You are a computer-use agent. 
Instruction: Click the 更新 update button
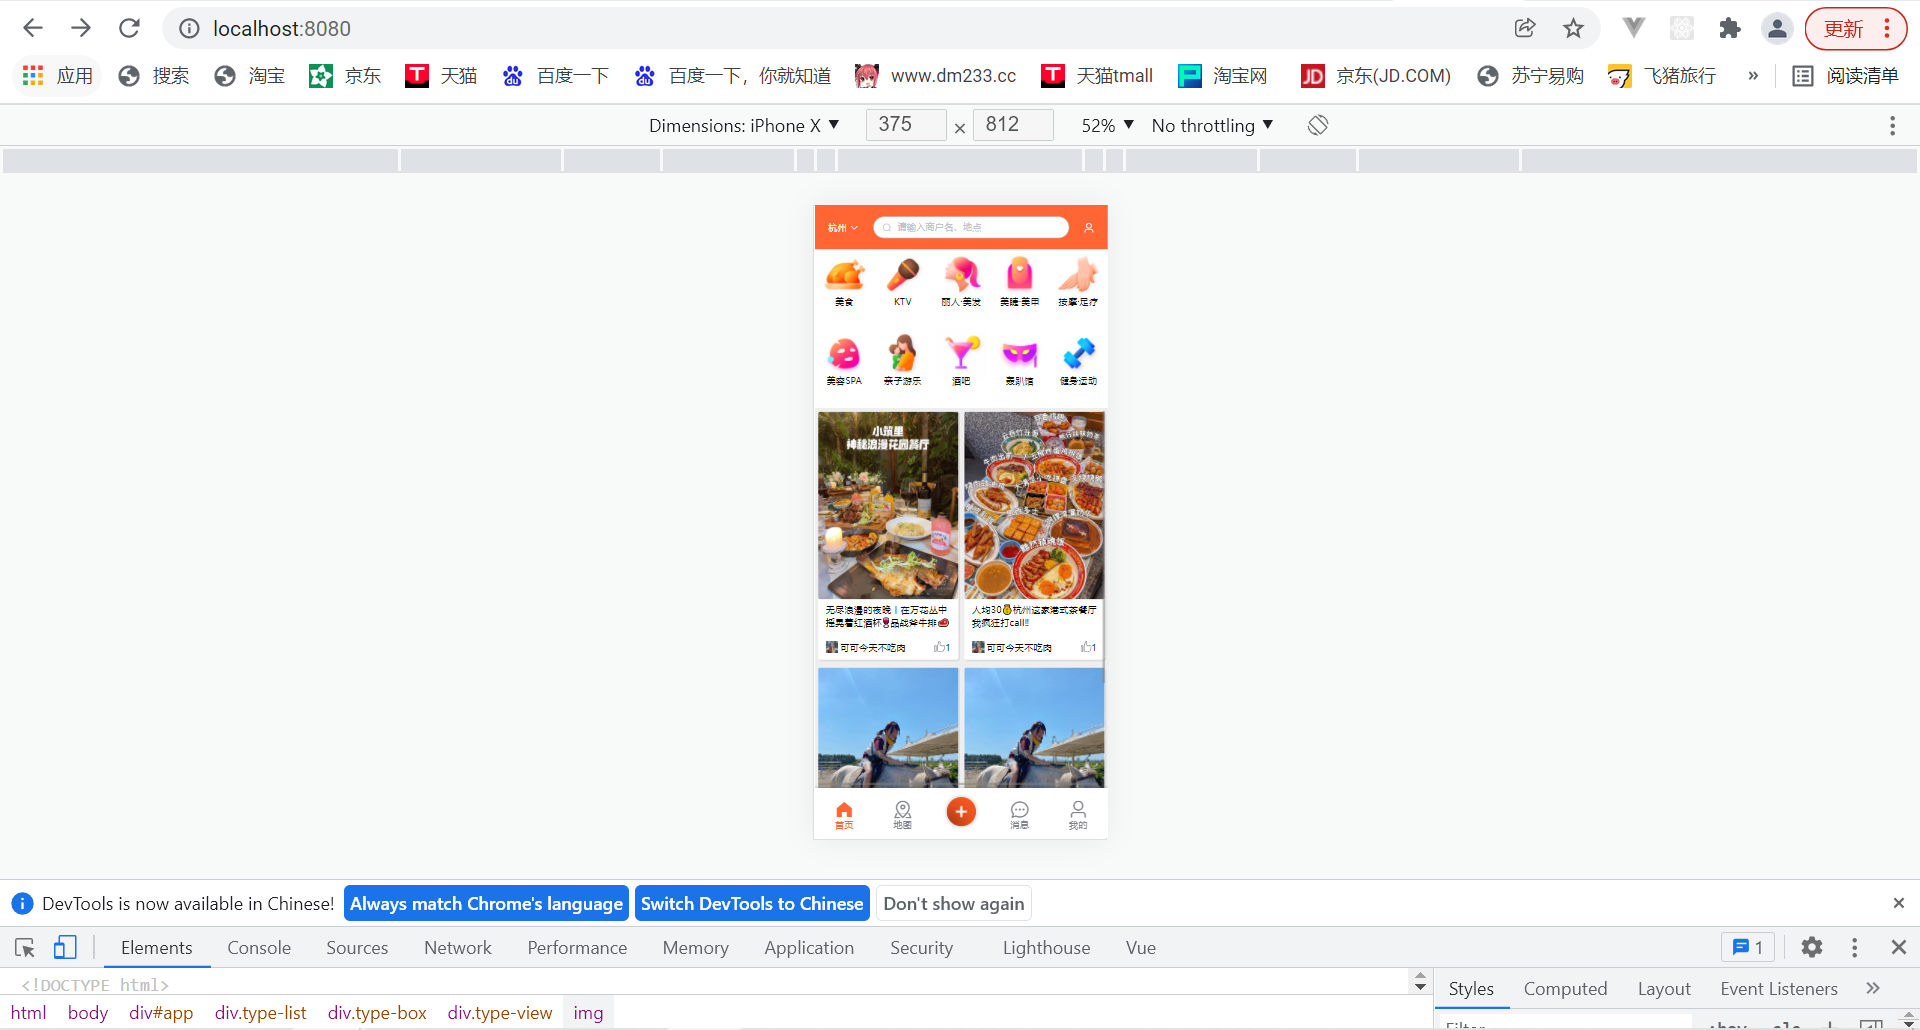coord(1855,28)
